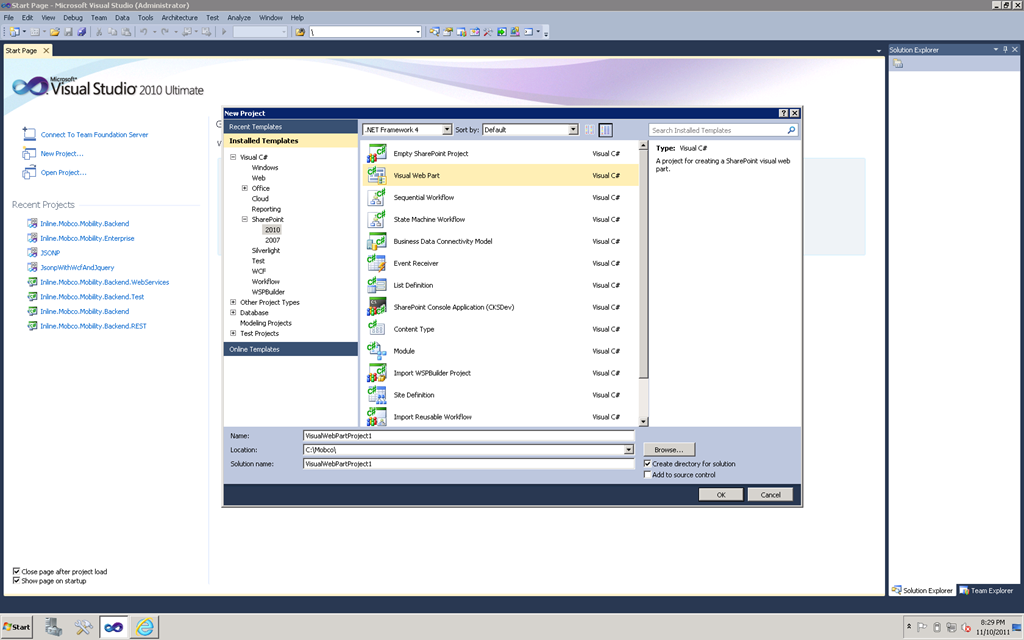Uncheck Show page on startup
Screen dimensions: 1024x640
16,581
